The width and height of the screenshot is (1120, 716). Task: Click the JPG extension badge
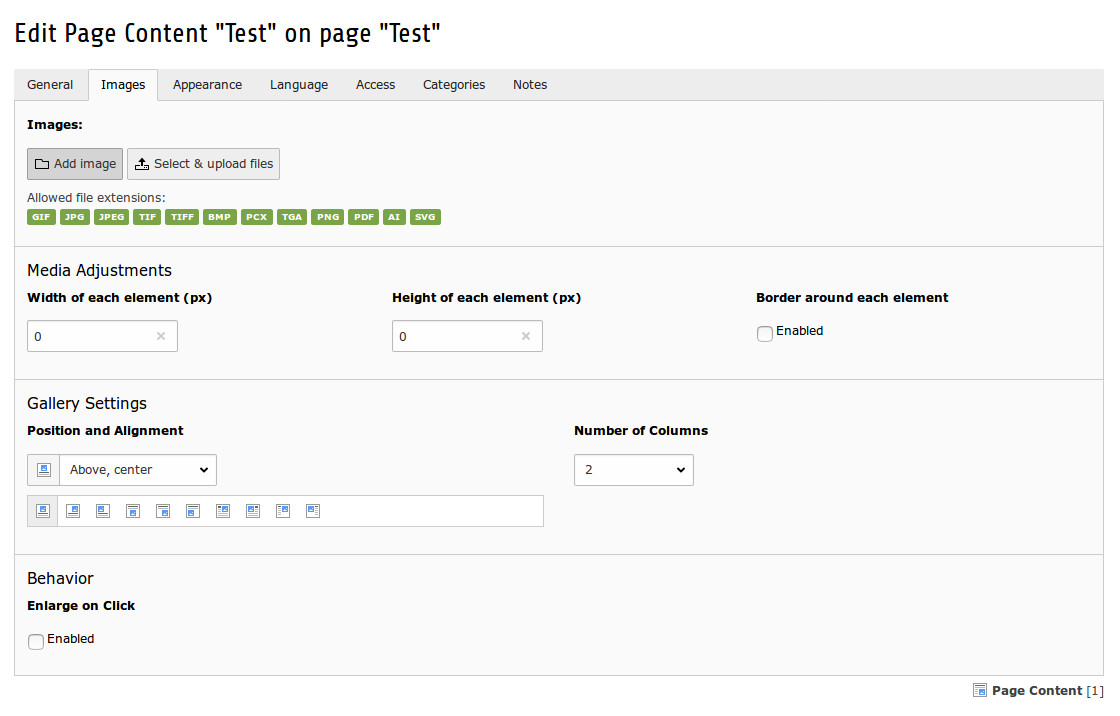point(75,217)
